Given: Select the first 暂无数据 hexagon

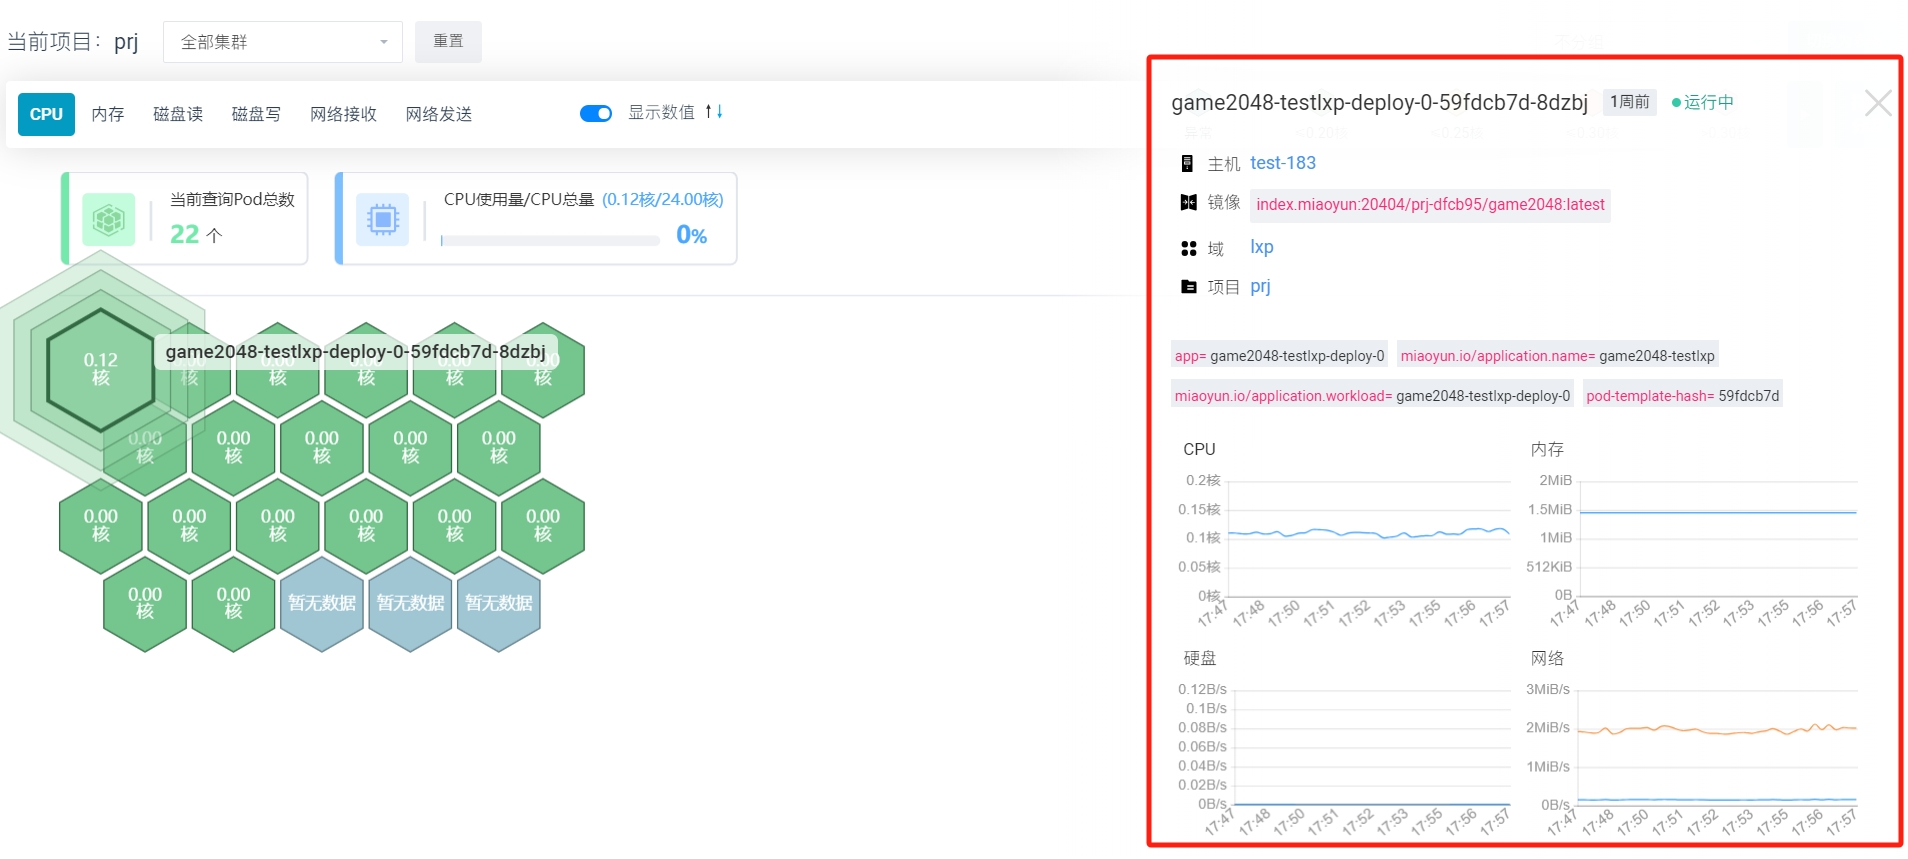Looking at the screenshot, I should [x=322, y=603].
